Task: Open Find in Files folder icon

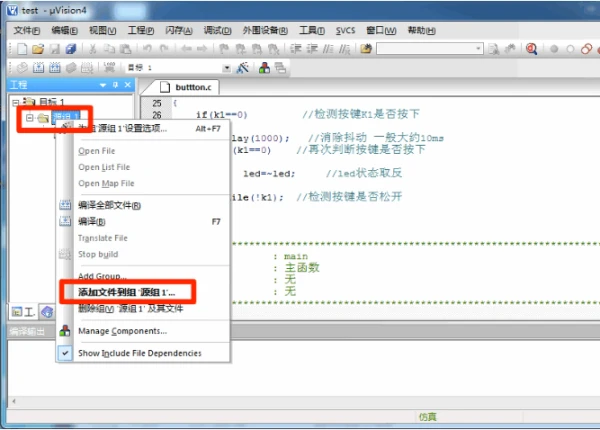Action: 366,49
